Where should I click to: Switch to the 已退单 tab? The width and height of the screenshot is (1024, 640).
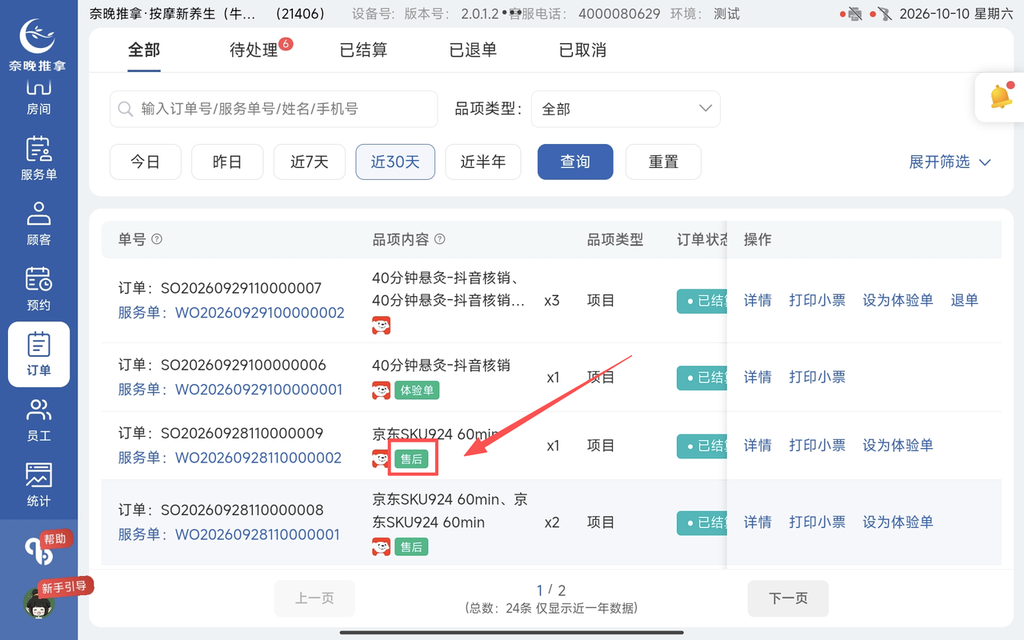coord(473,50)
